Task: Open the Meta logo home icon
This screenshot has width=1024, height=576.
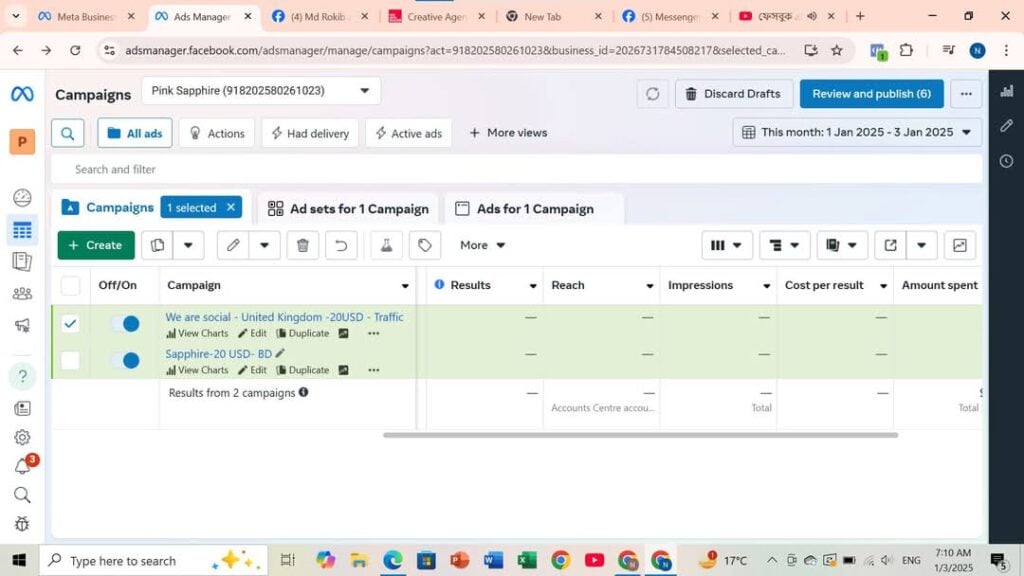Action: coord(22,94)
